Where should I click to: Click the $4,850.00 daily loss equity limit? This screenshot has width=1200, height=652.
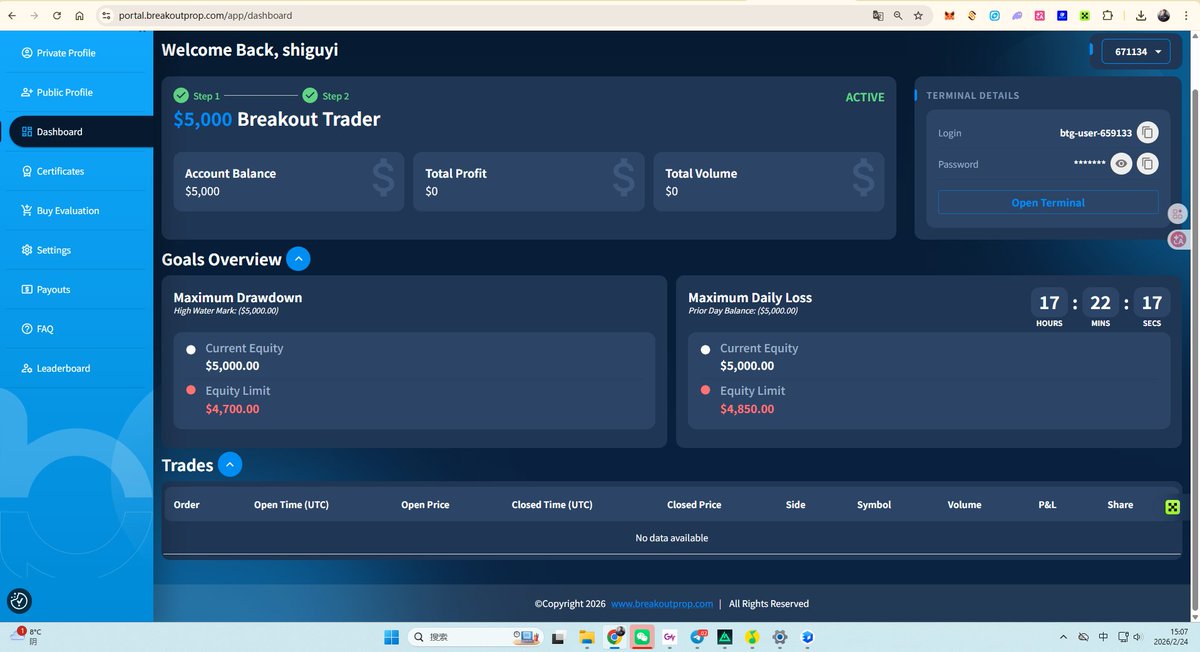pos(747,409)
